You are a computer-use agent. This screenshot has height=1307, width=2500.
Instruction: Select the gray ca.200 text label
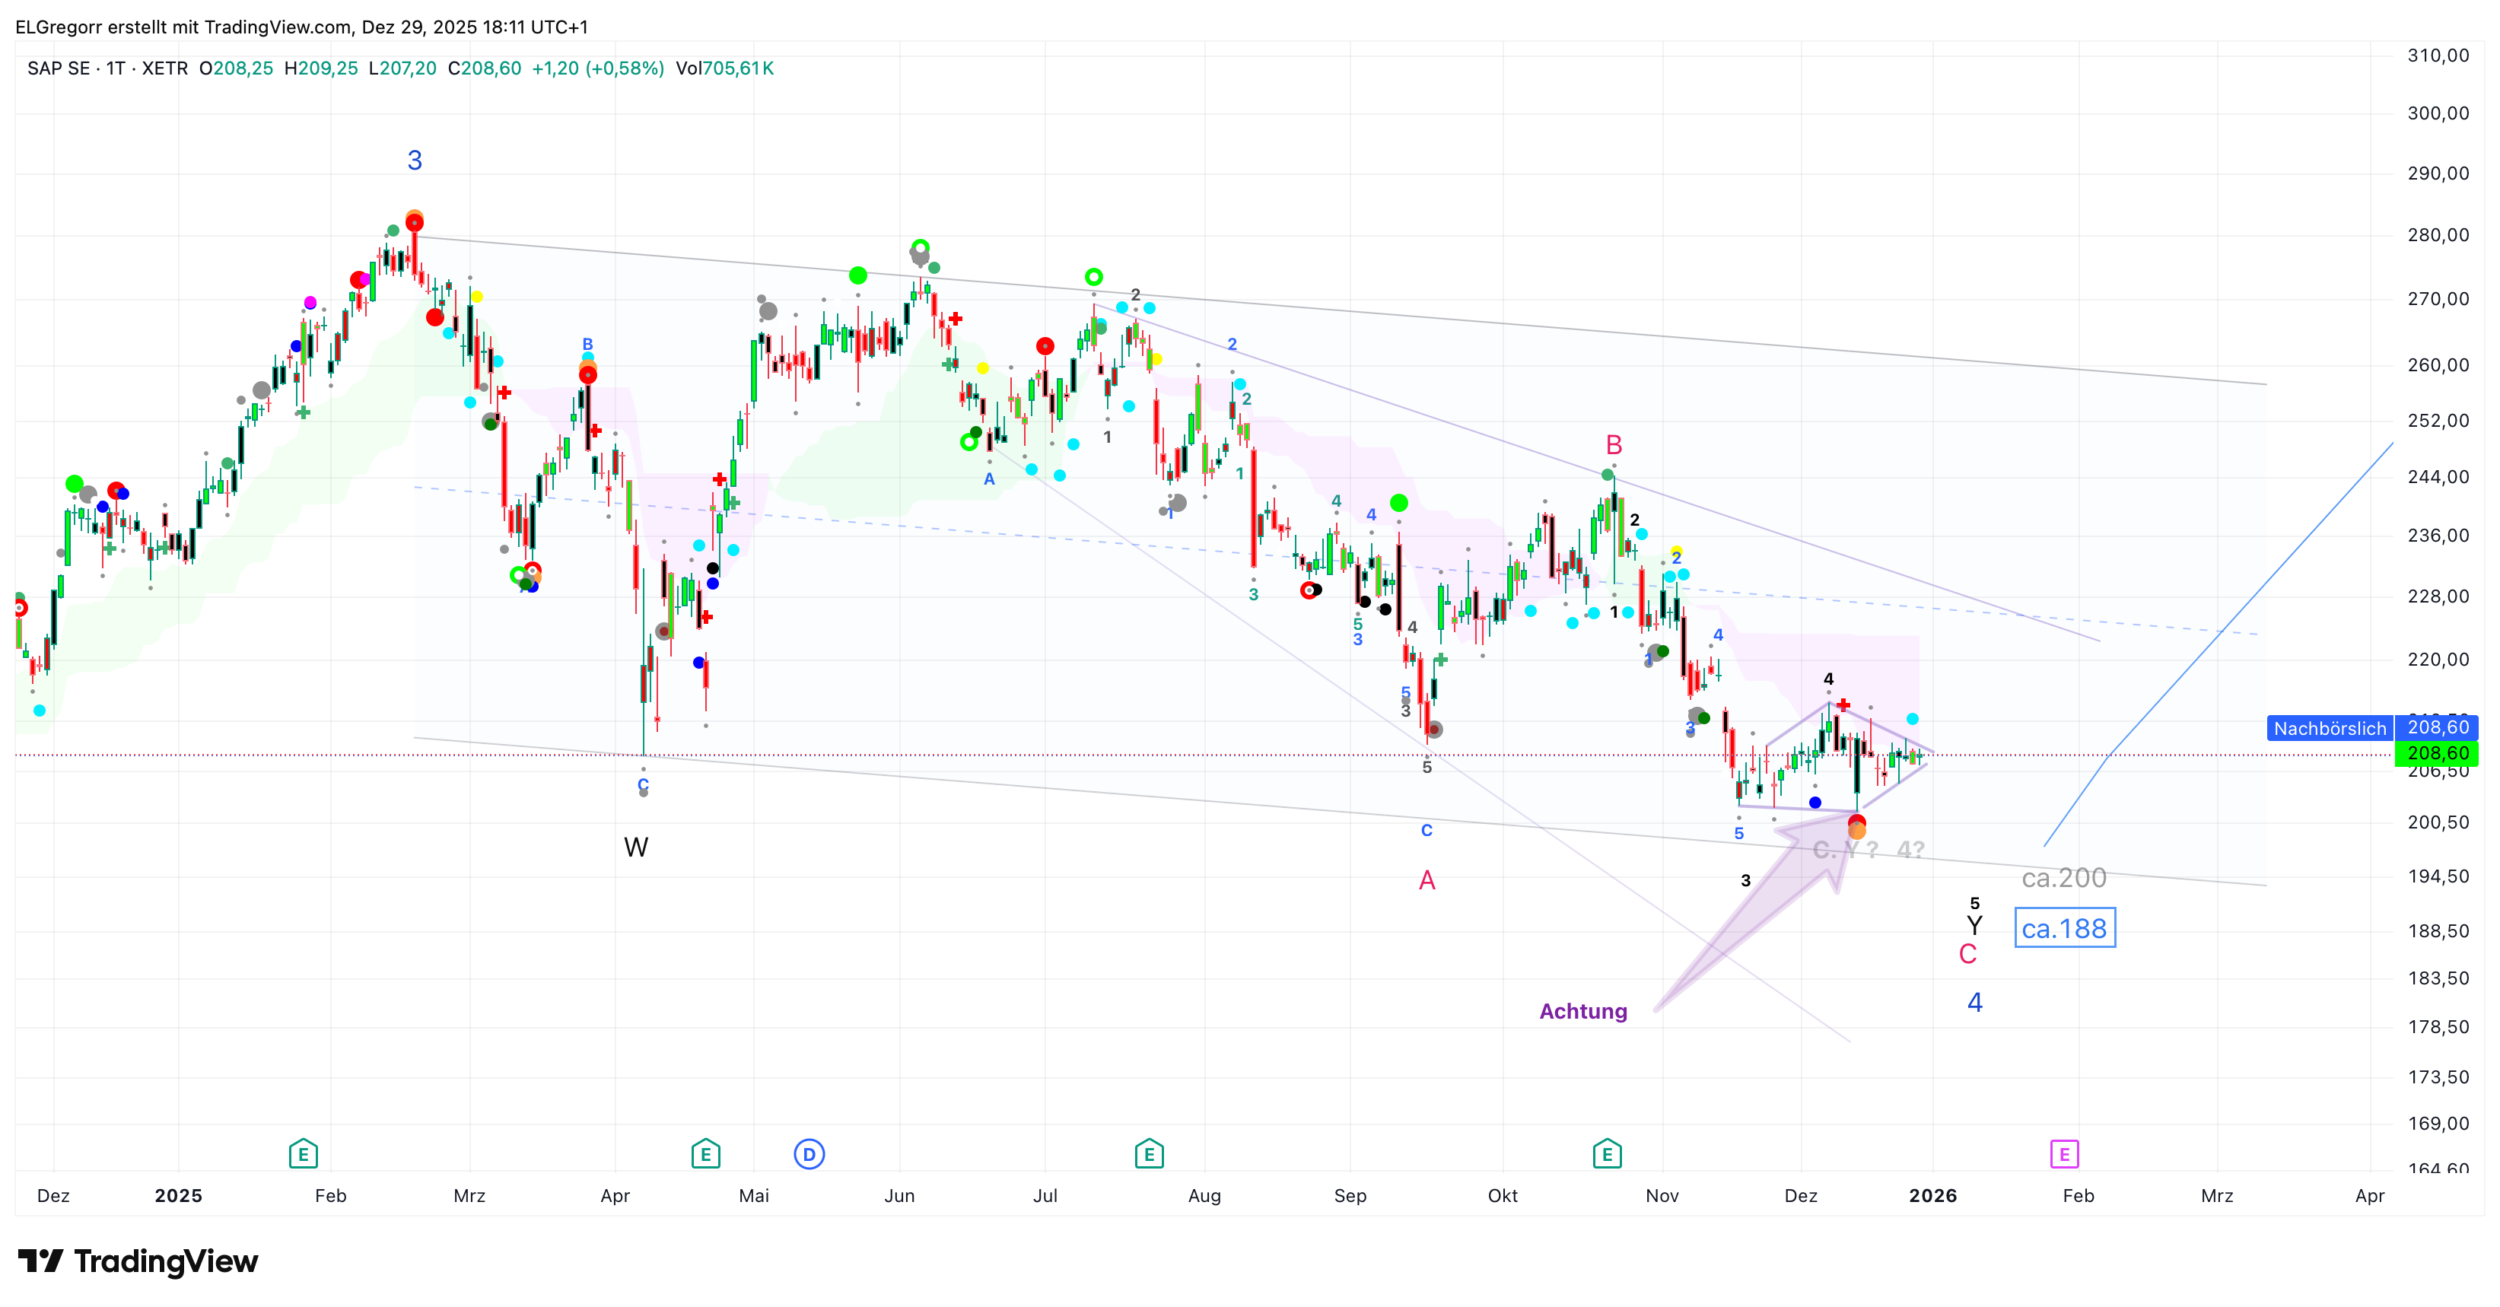(x=2064, y=878)
